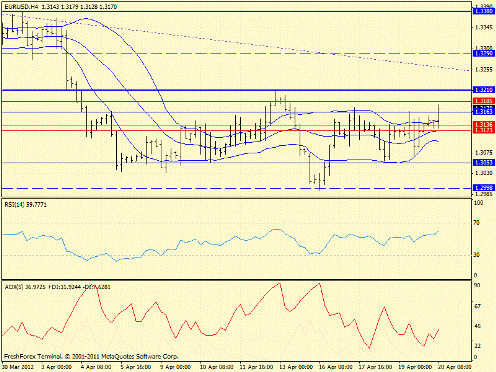Click the 1.3255 price scale value
This screenshot has height=372, width=496.
pyautogui.click(x=484, y=70)
